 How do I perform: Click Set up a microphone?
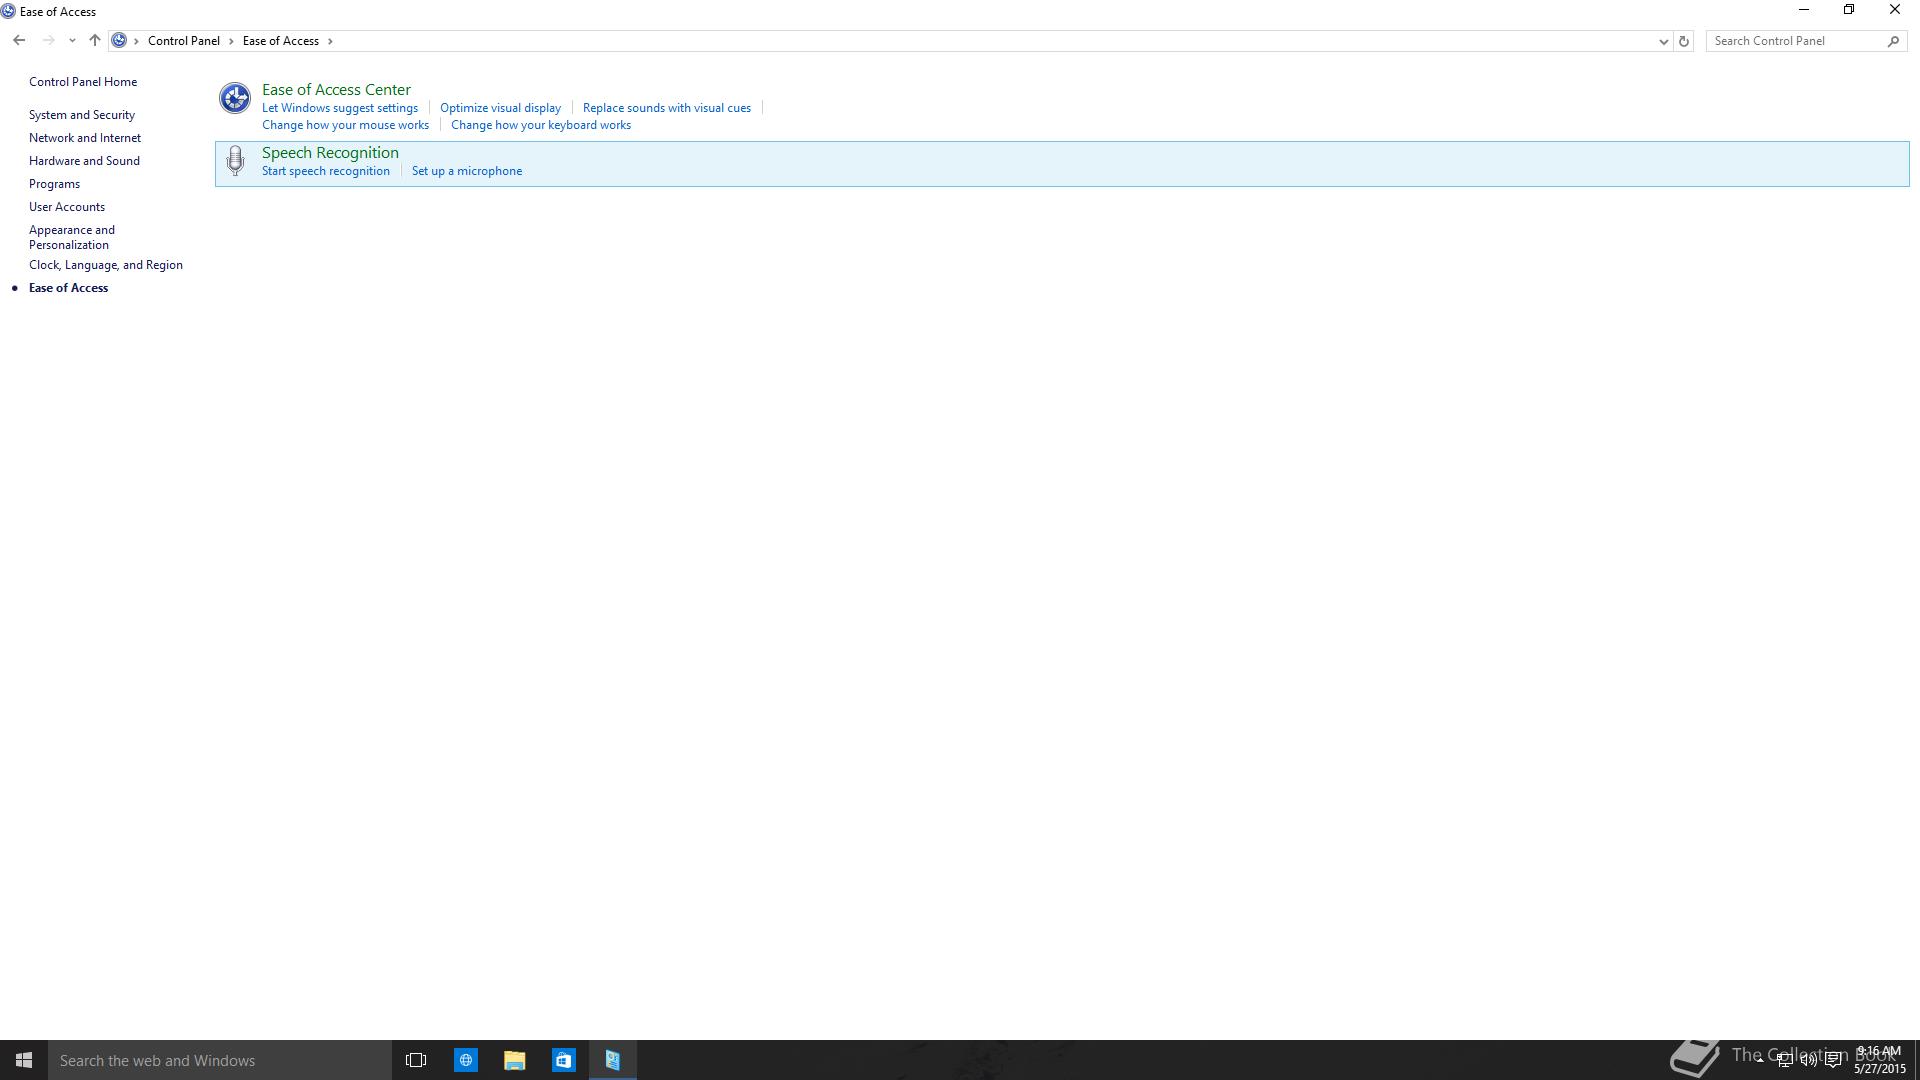click(467, 171)
